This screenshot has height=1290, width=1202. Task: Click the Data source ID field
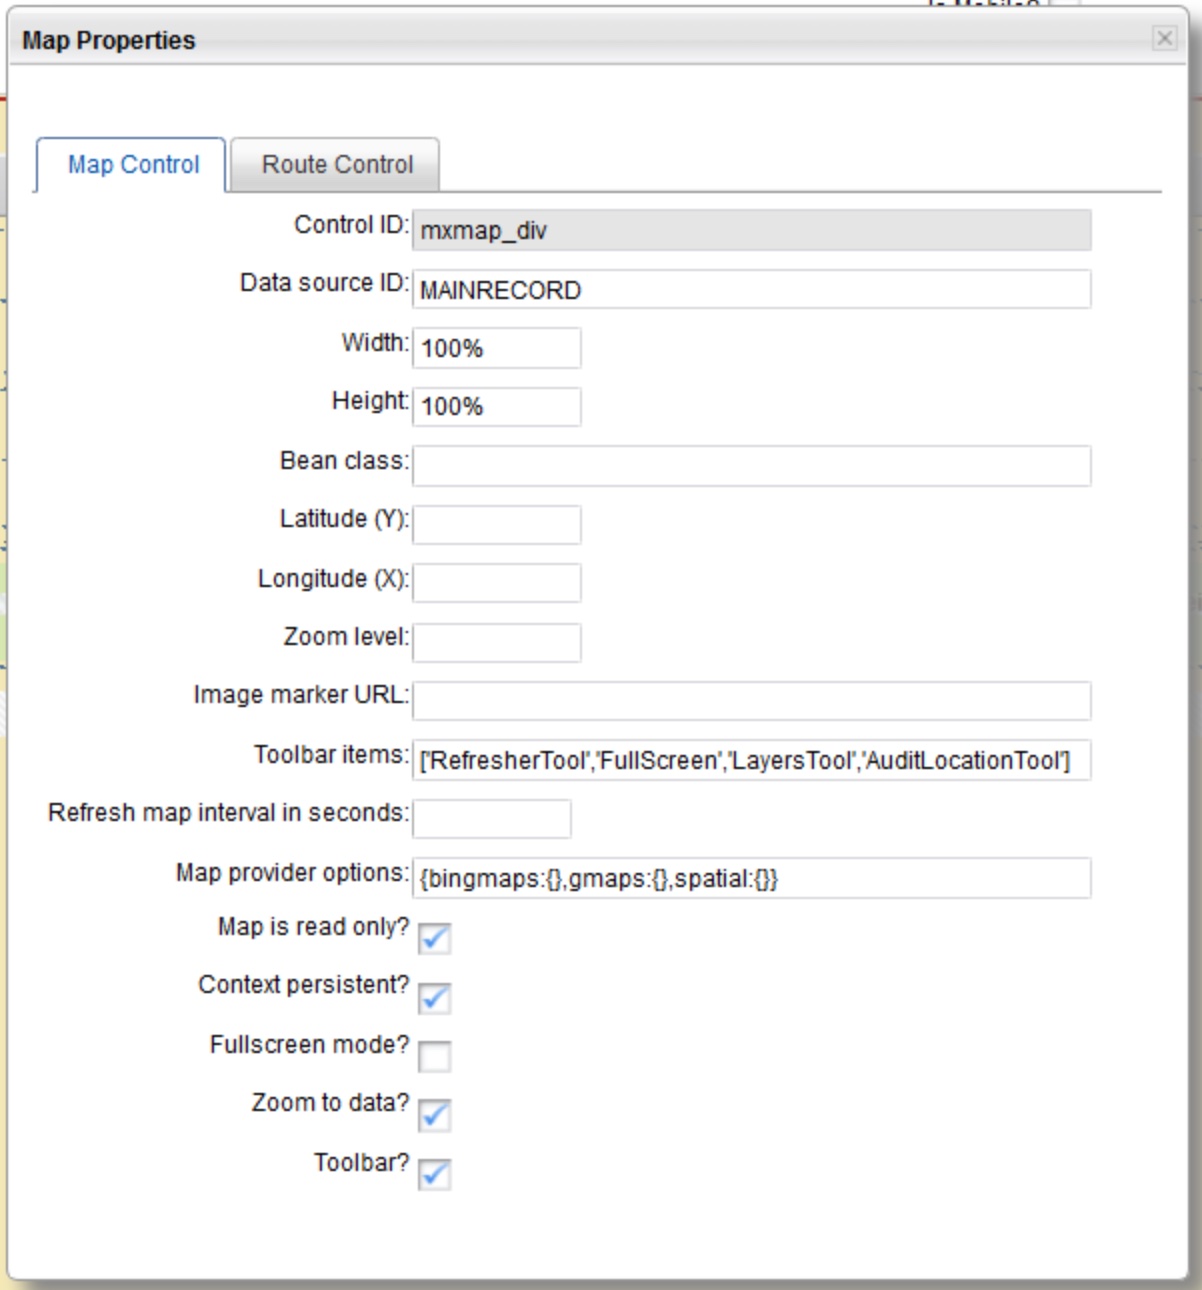tap(751, 290)
